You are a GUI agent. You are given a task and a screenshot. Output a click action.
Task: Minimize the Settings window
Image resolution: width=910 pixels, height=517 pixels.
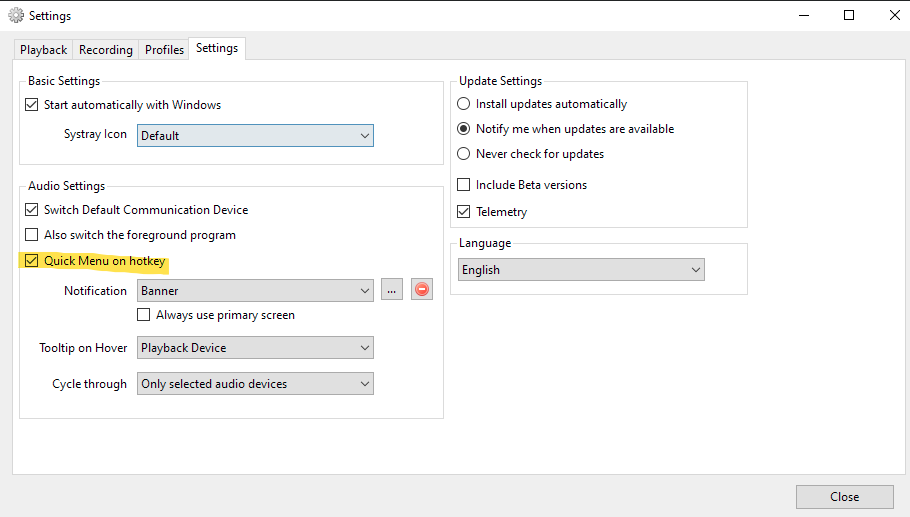(x=804, y=15)
